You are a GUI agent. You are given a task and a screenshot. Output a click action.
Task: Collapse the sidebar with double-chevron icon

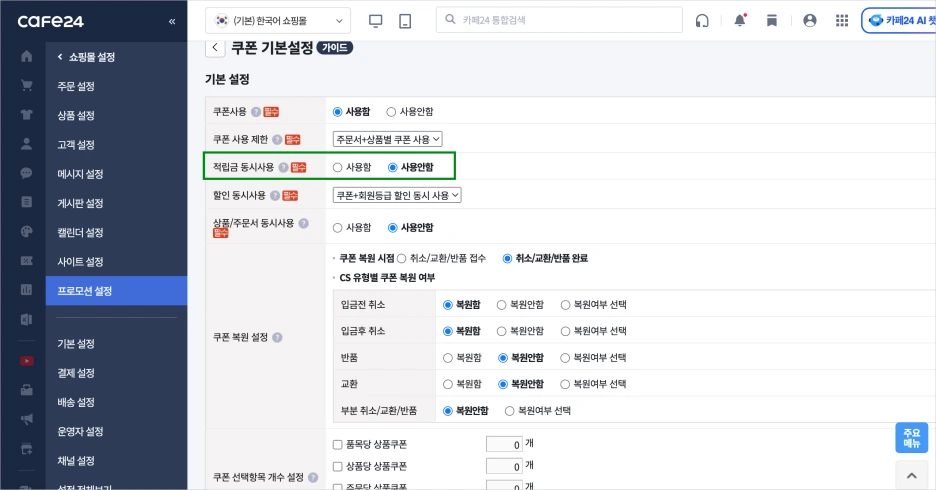pyautogui.click(x=172, y=21)
